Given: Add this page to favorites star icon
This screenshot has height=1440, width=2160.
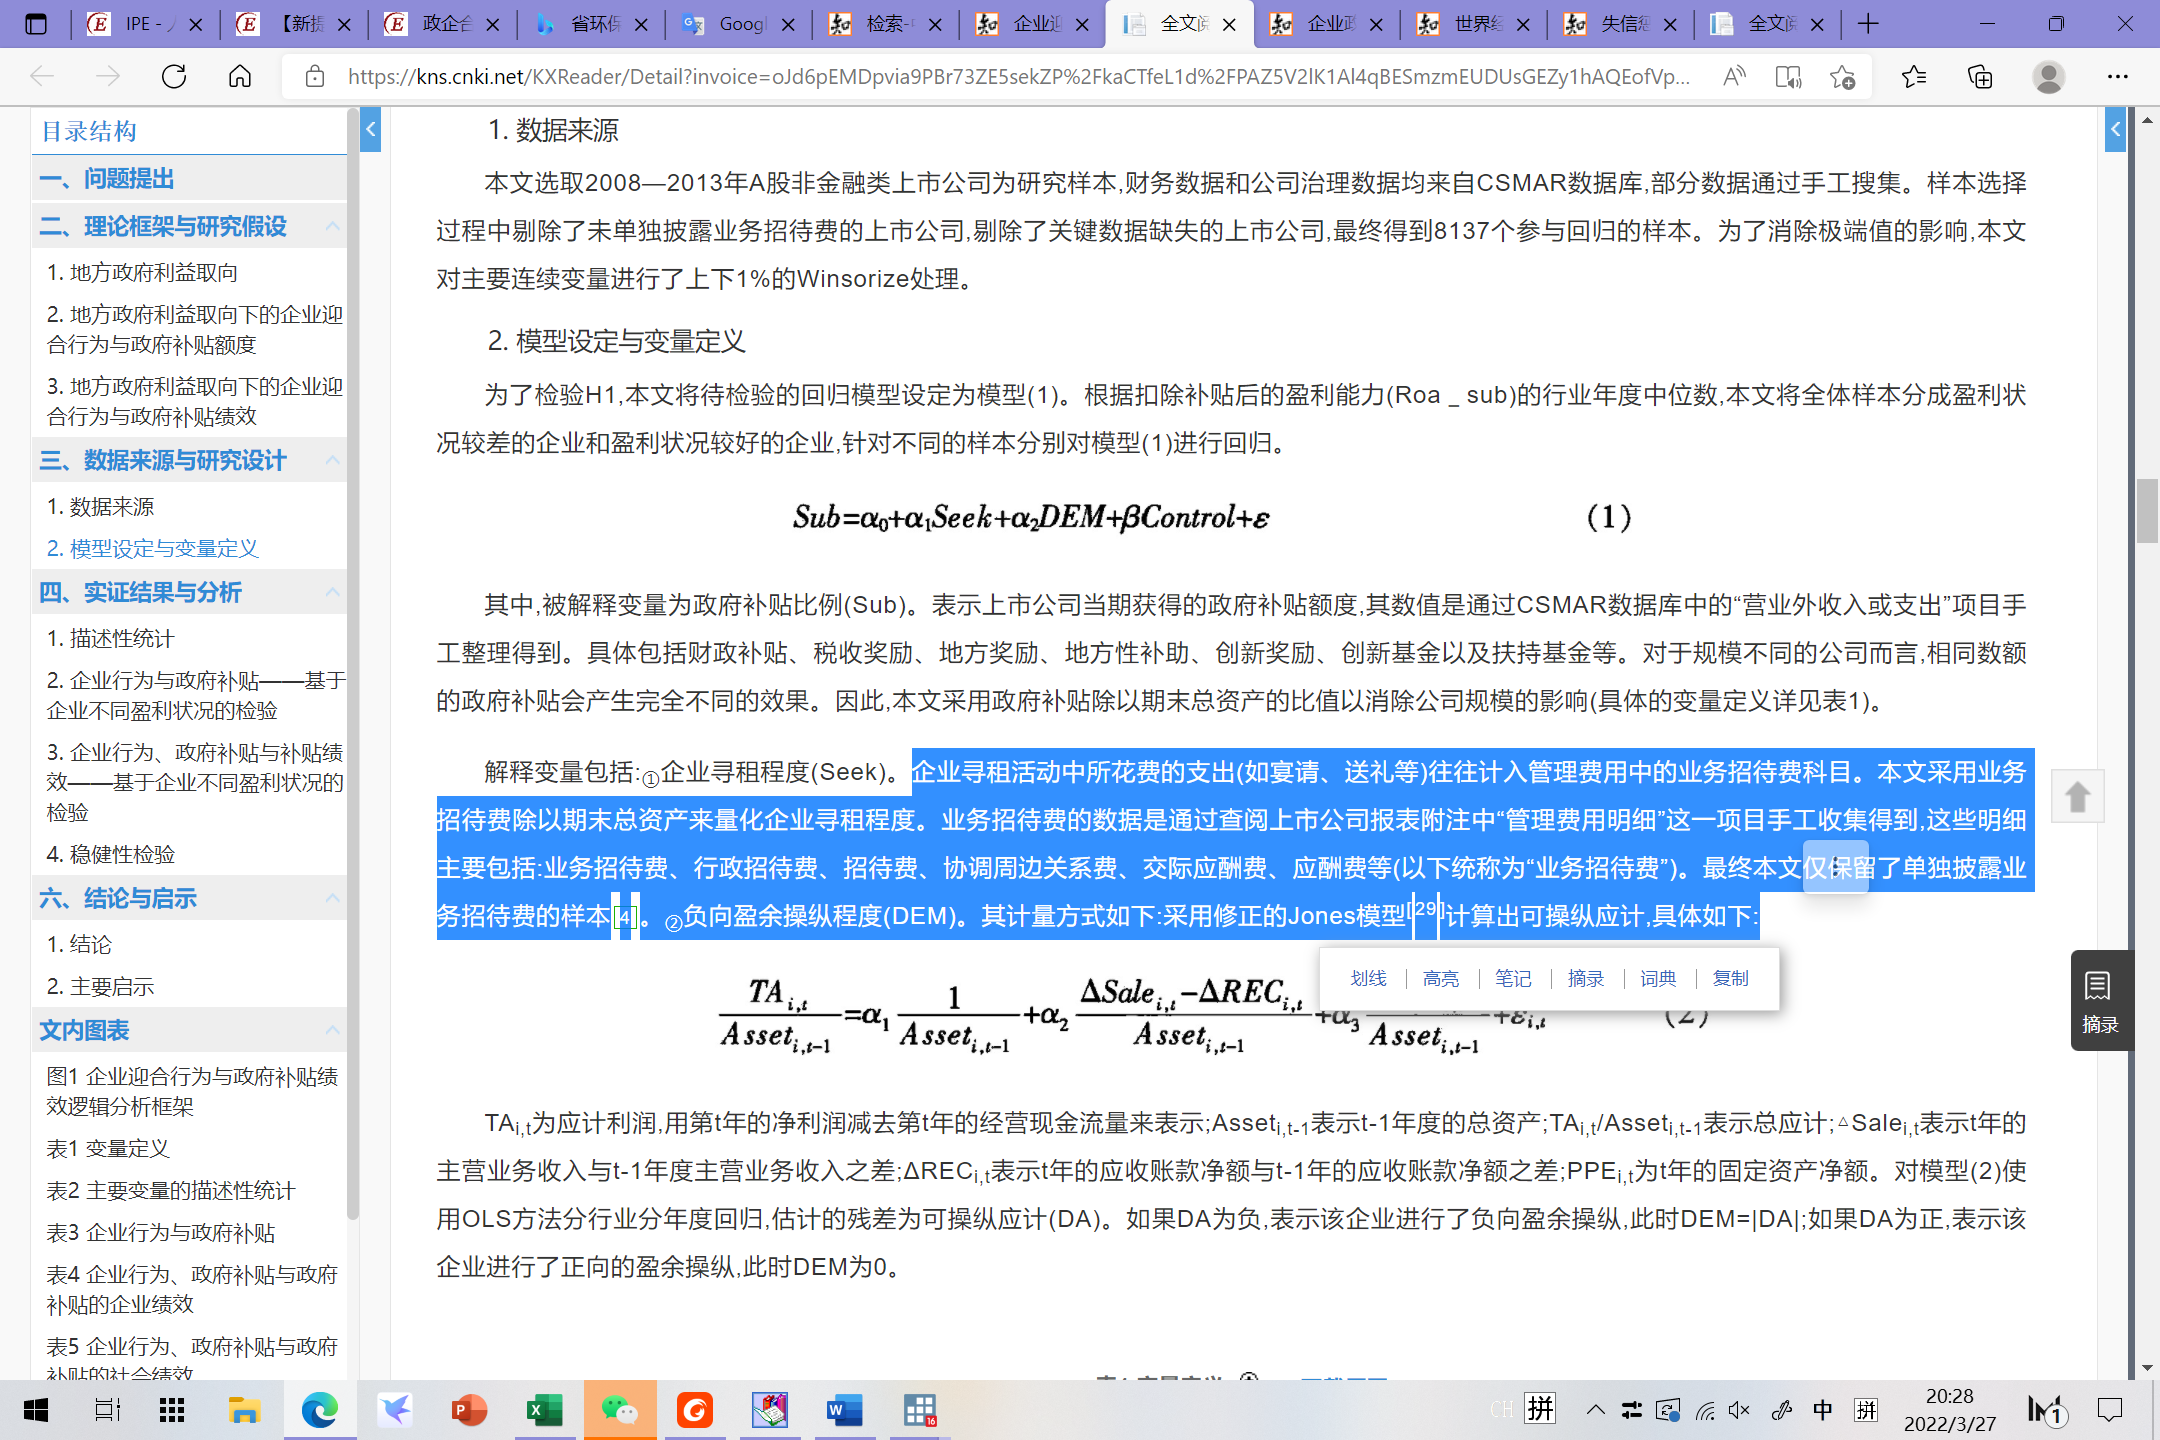Looking at the screenshot, I should pyautogui.click(x=1842, y=77).
